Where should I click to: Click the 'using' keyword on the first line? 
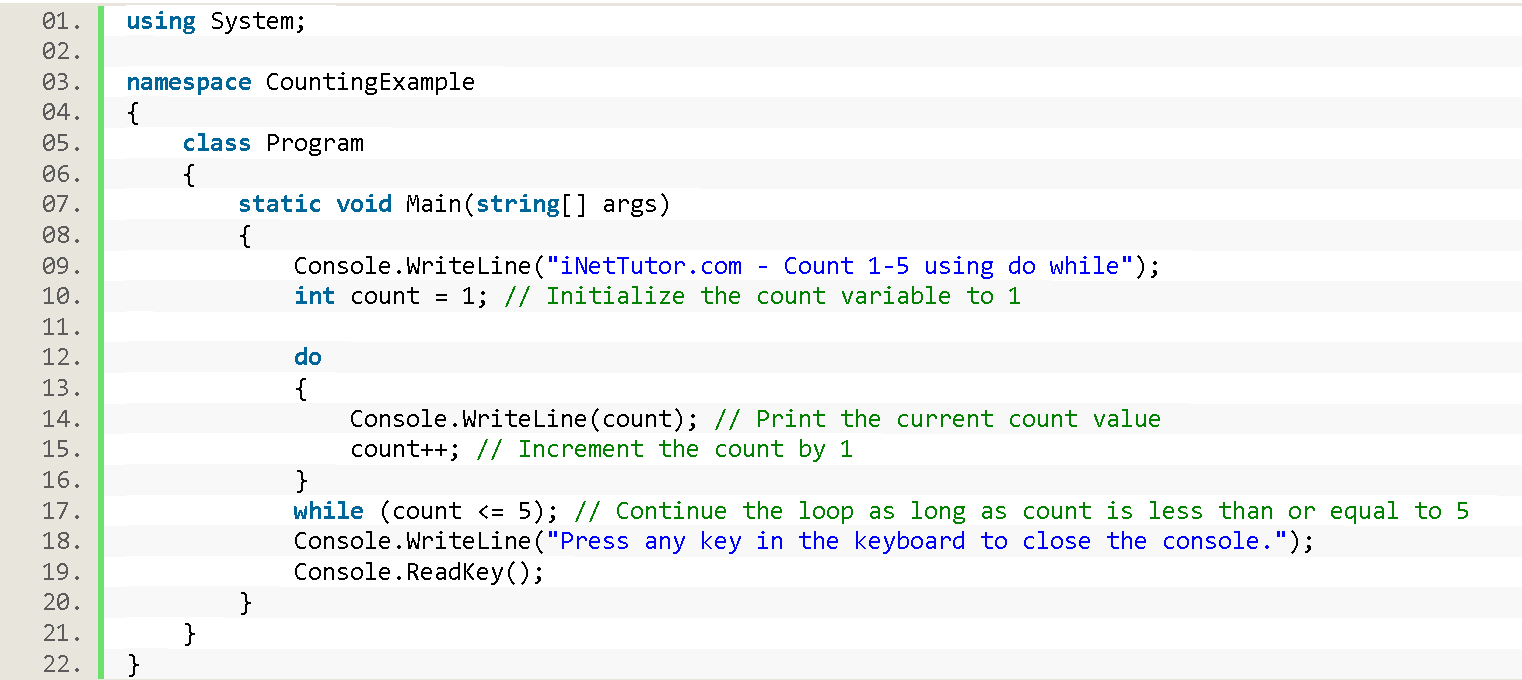pos(160,21)
